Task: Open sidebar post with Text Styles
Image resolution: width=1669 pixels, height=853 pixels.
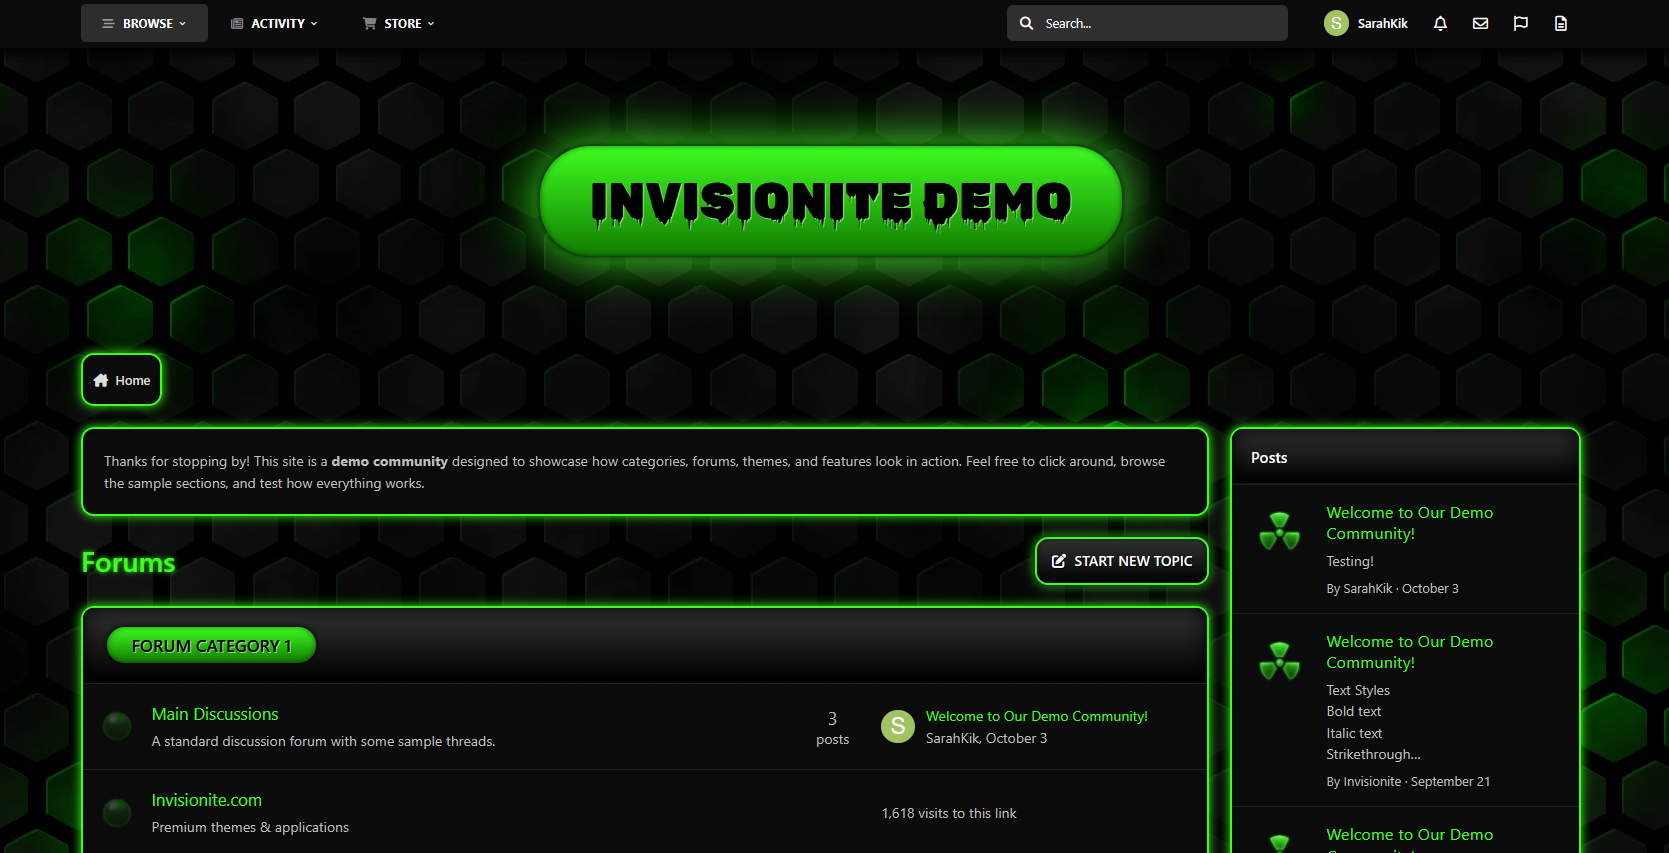Action: 1410,652
